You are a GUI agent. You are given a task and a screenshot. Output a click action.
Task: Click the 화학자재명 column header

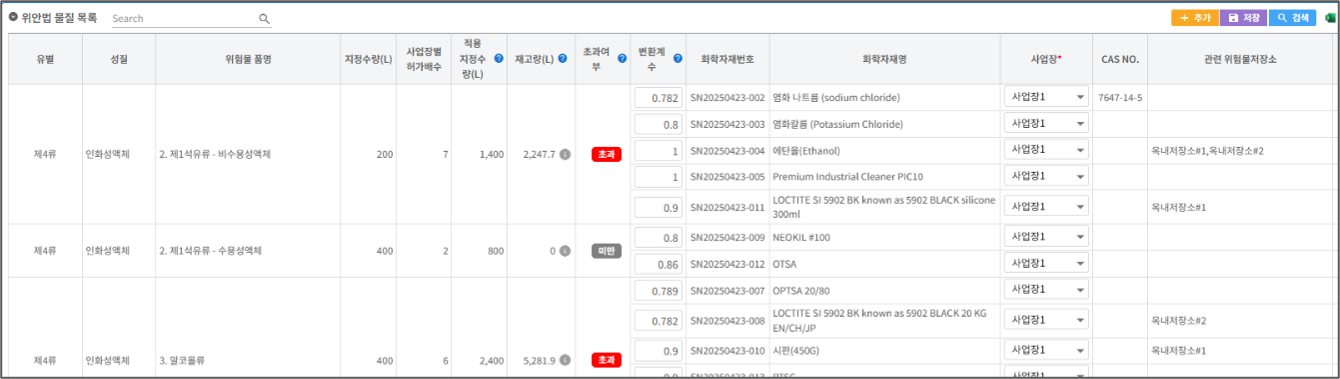tap(884, 59)
